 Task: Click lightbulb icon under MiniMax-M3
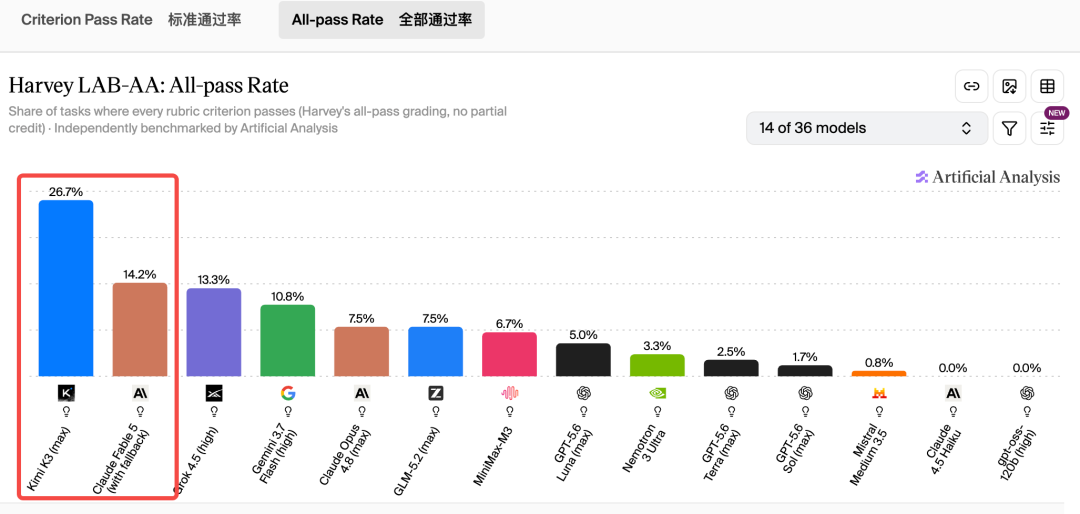tap(510, 413)
